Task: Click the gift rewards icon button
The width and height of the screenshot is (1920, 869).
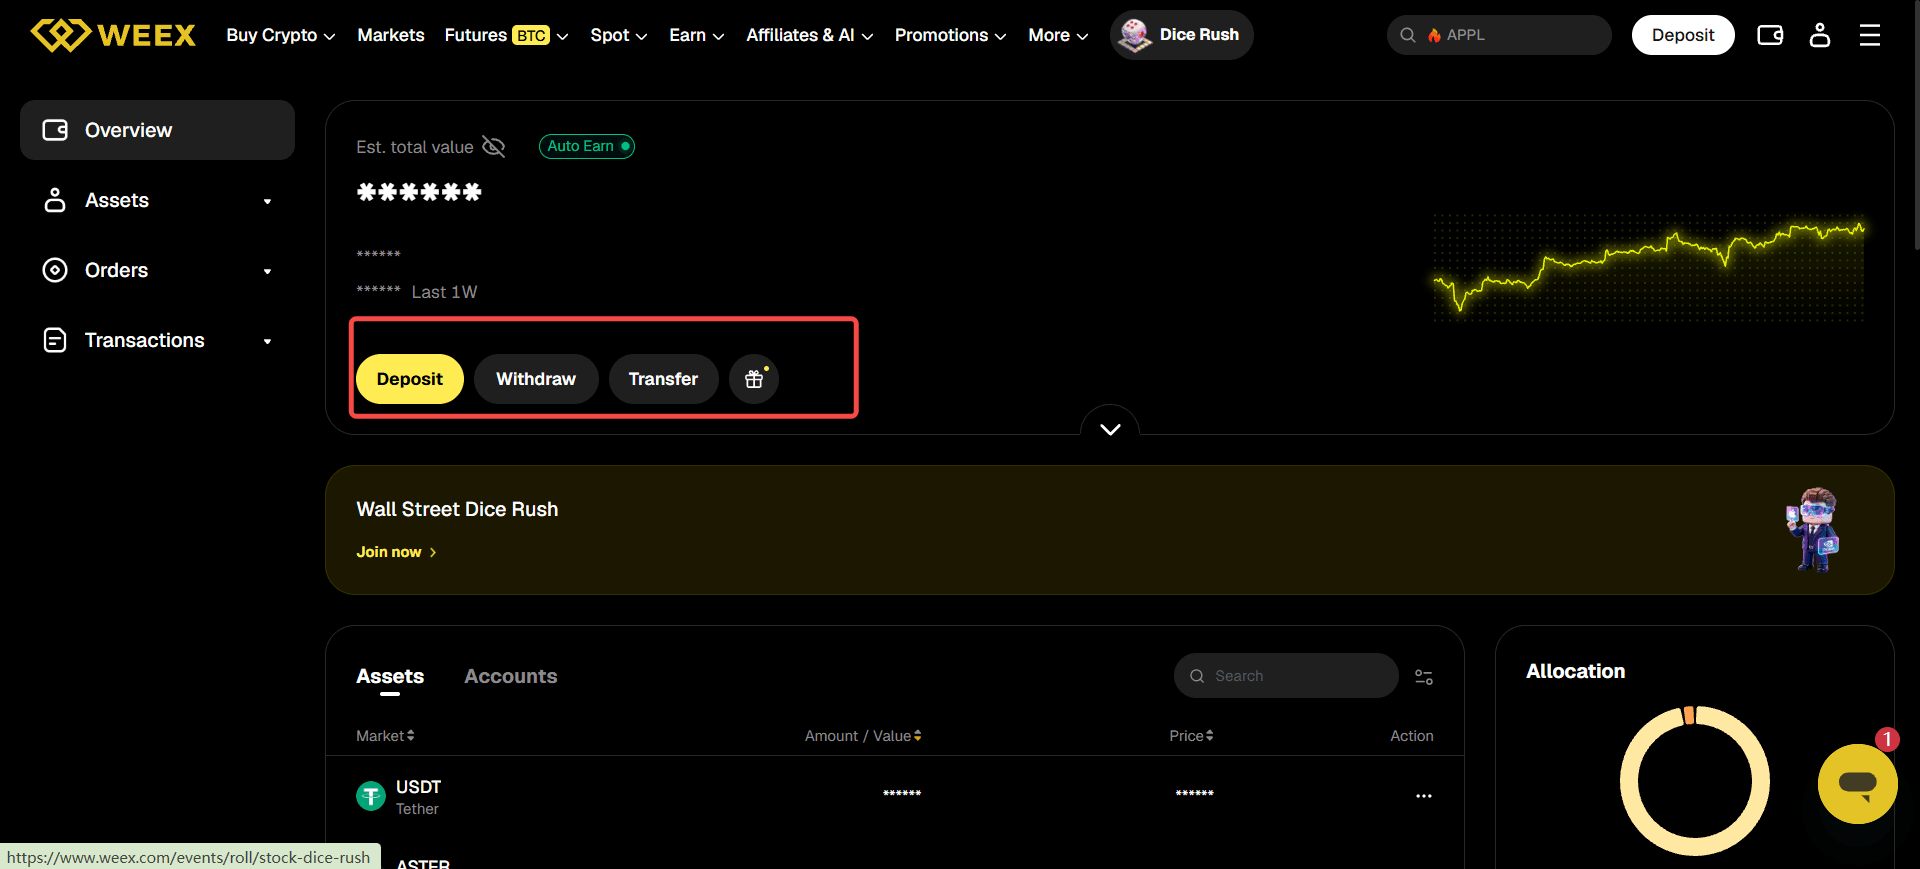Action: [x=754, y=379]
